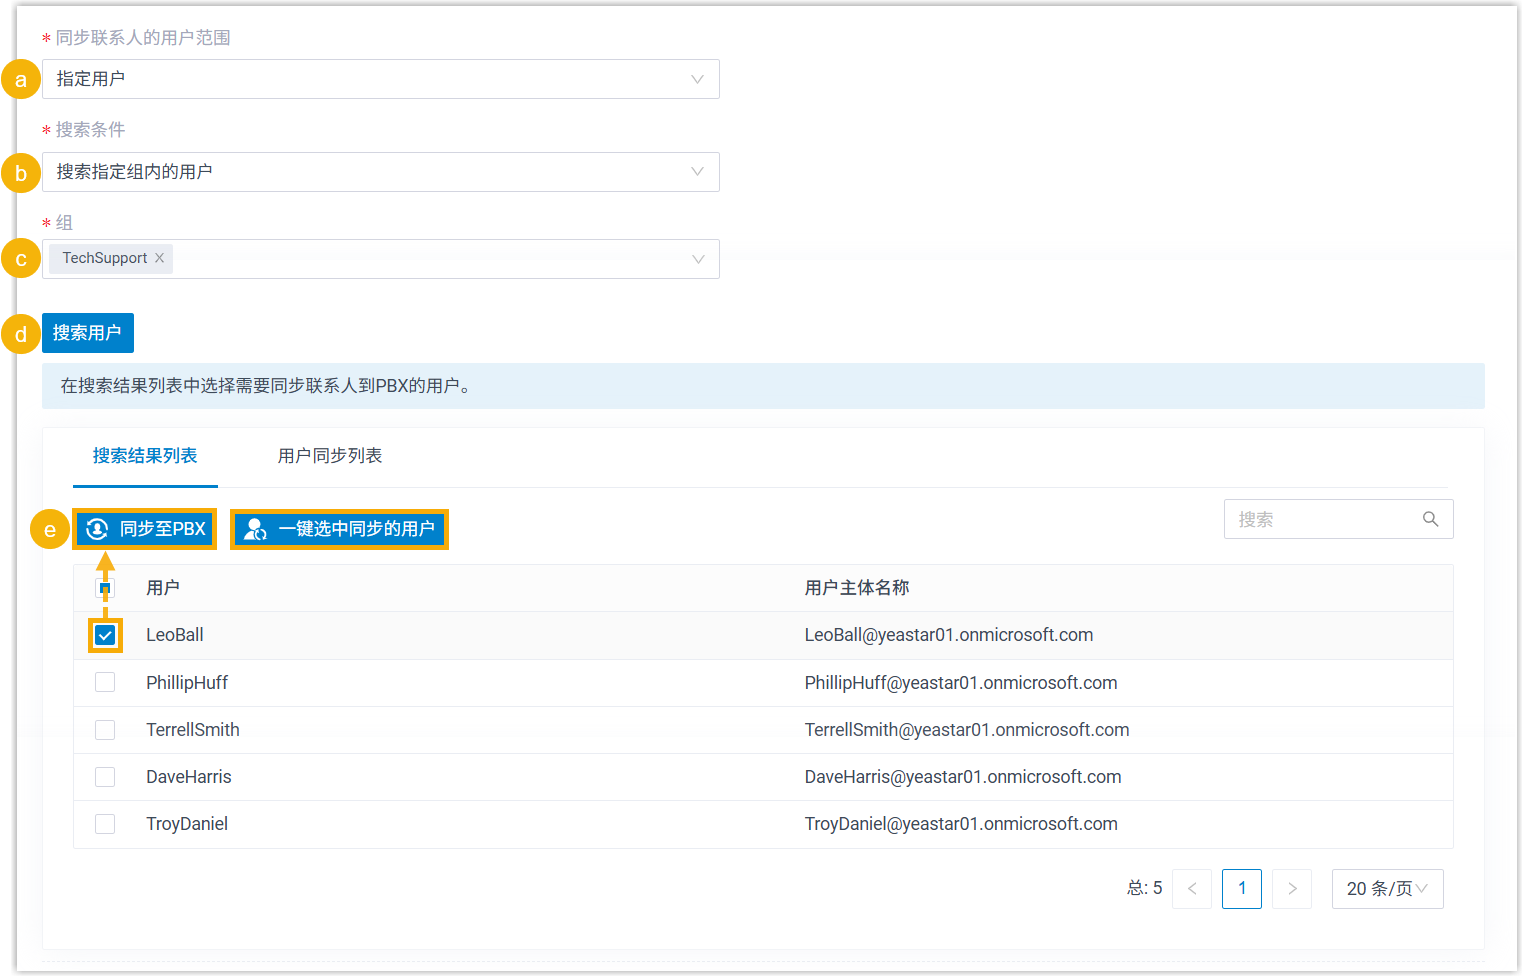Switch to the 用户同步列表 tab

click(x=330, y=456)
